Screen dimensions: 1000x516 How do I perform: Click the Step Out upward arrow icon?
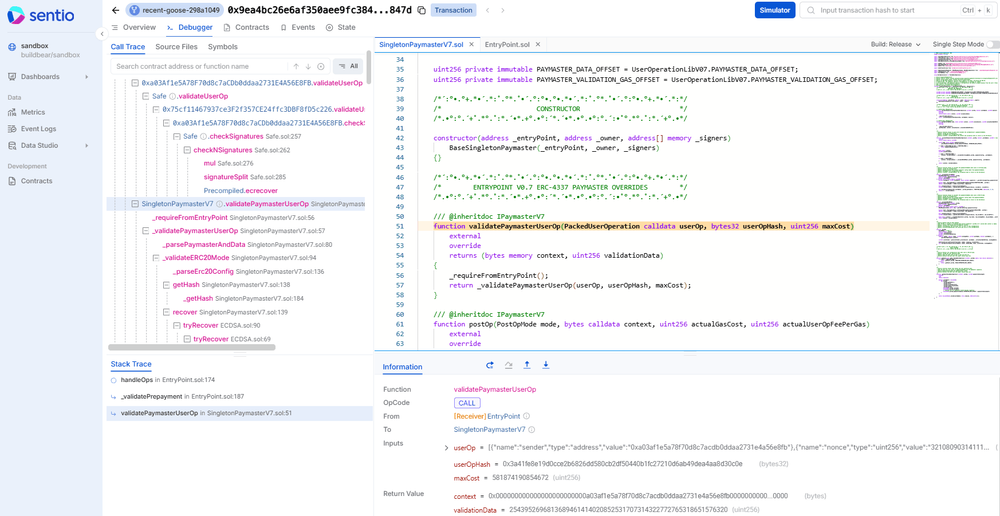point(527,365)
